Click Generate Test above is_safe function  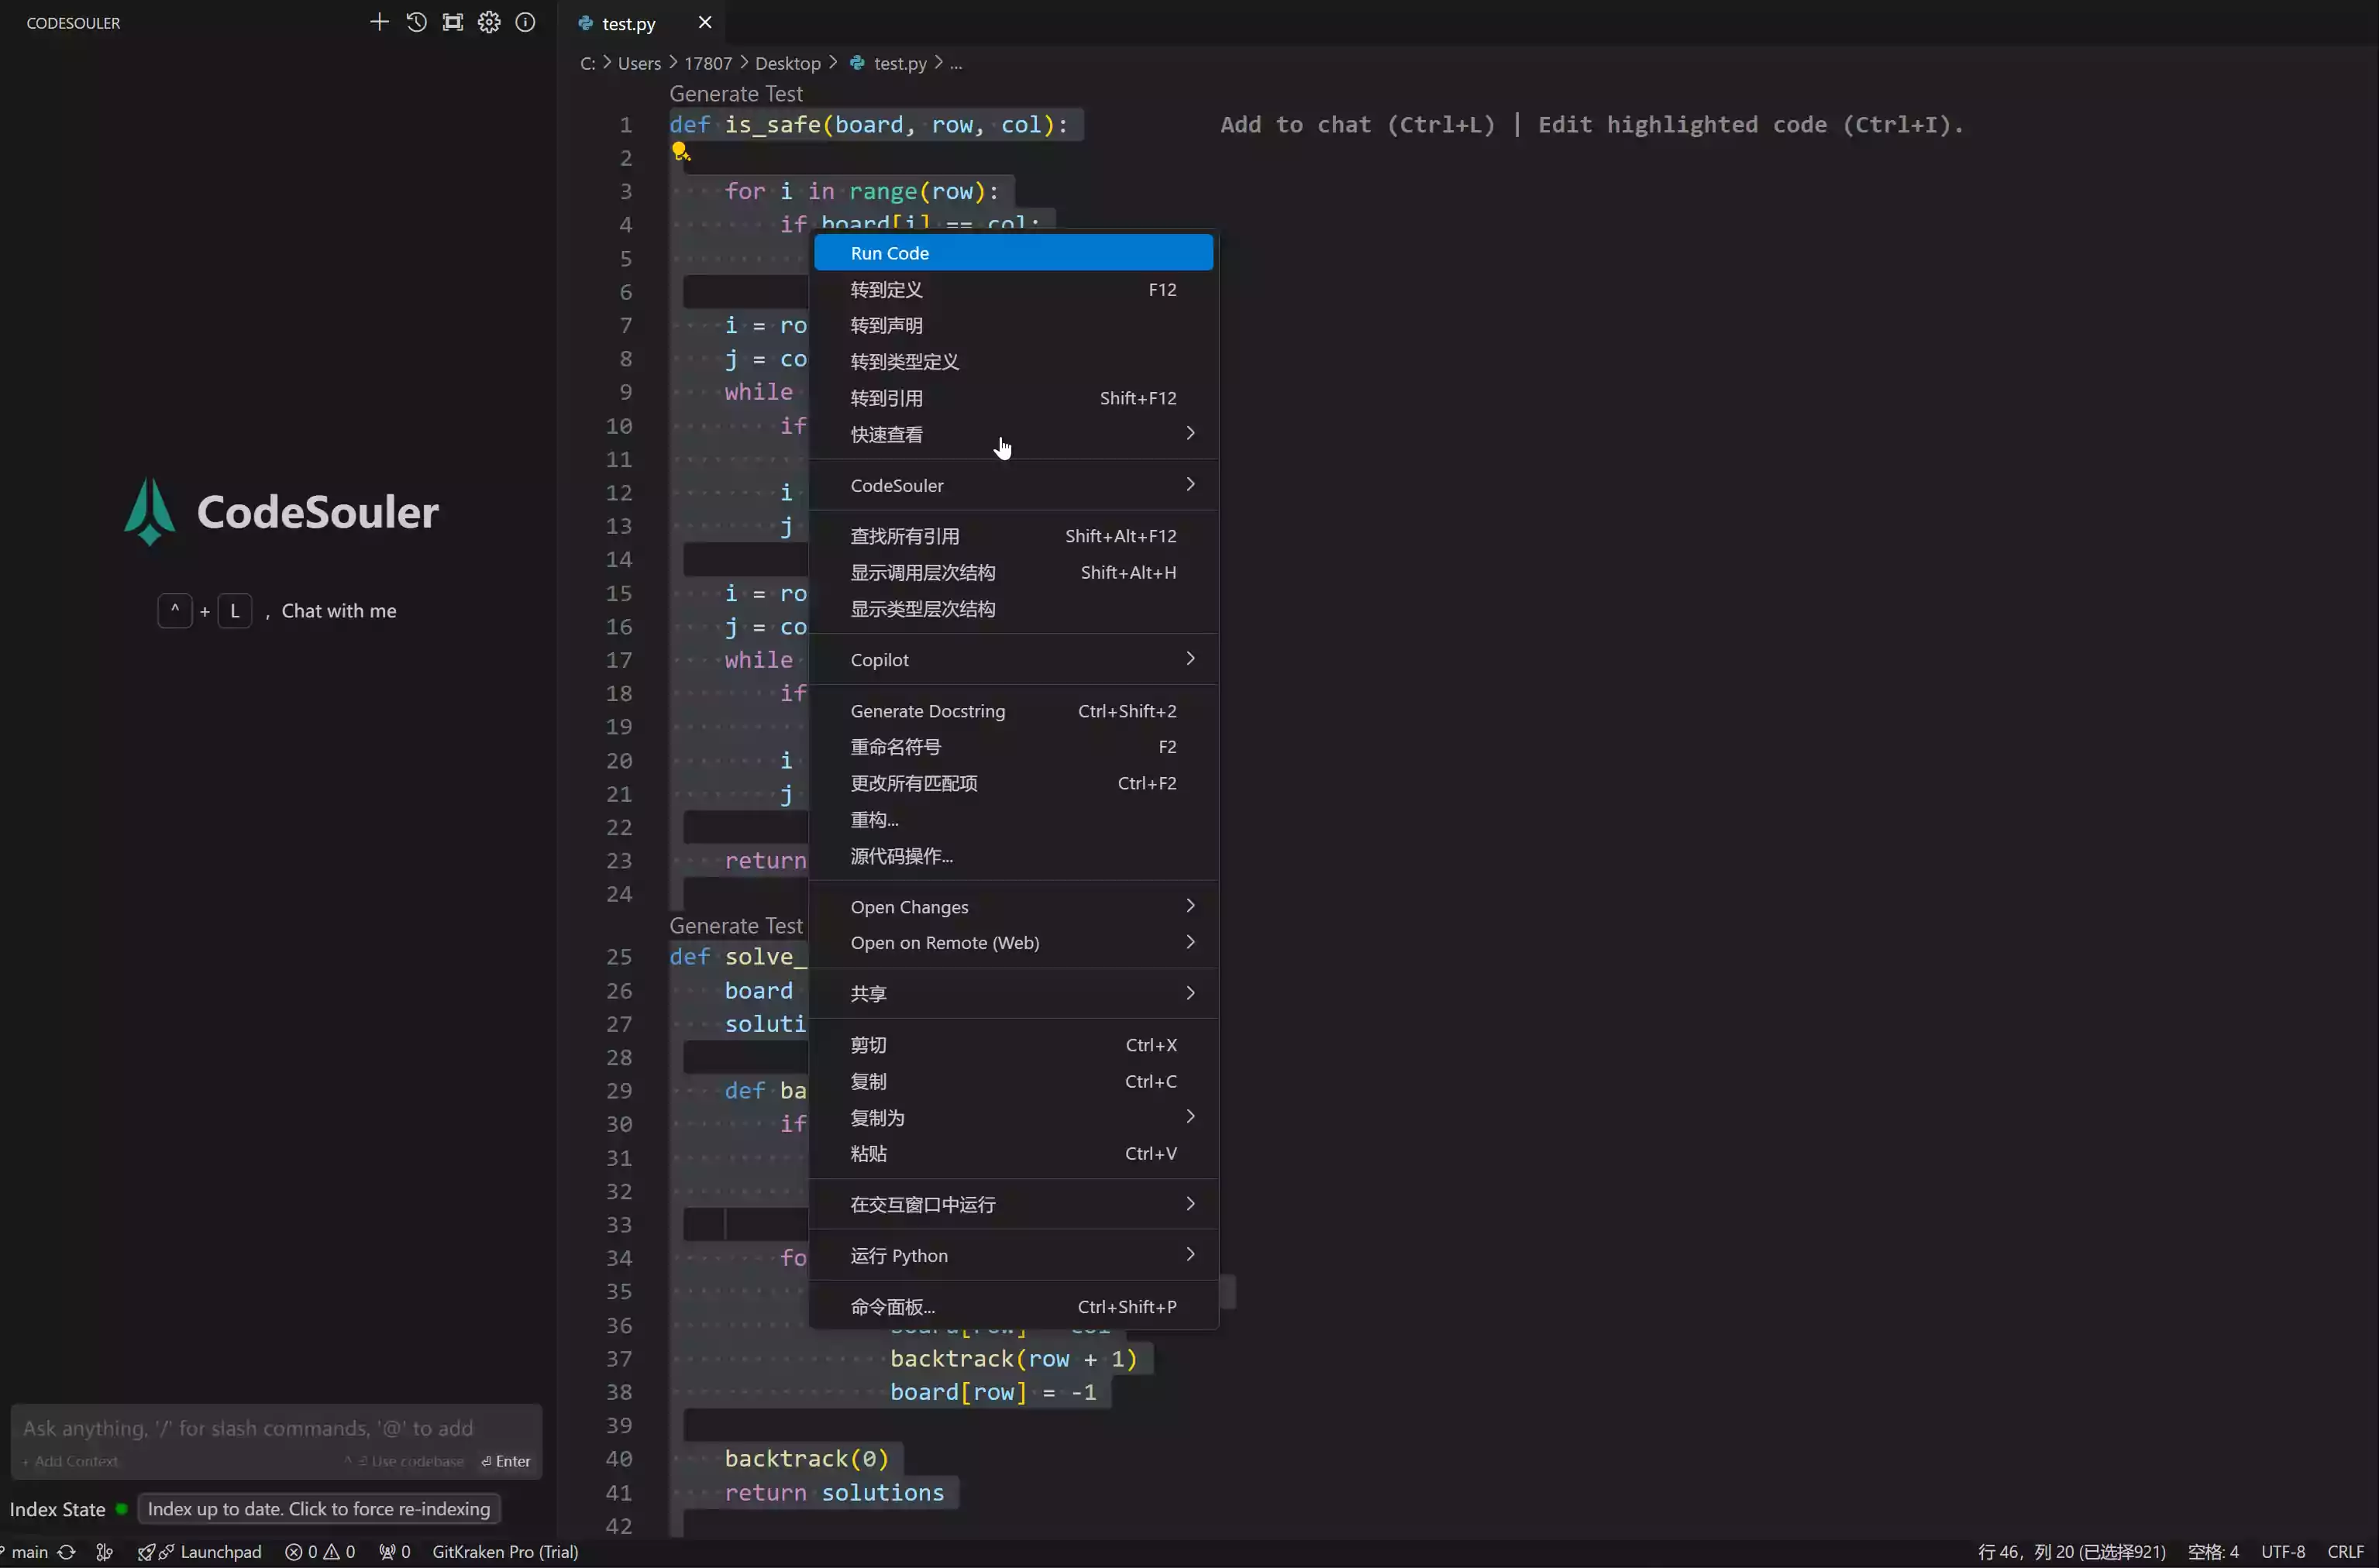coord(736,94)
